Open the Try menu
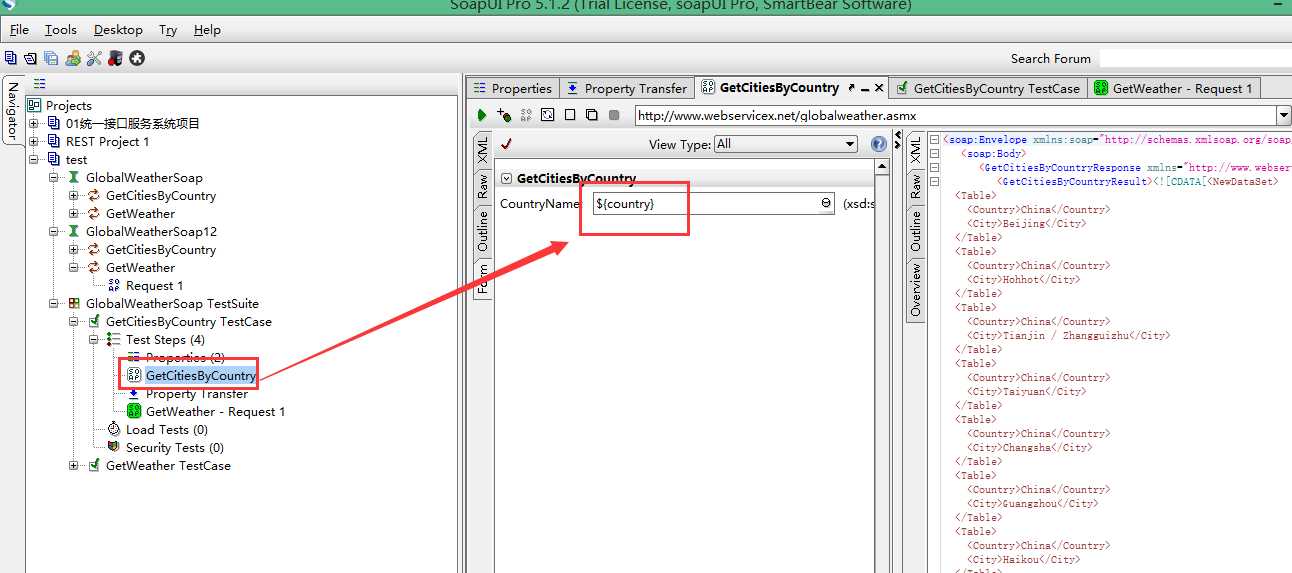The image size is (1292, 573). [168, 29]
